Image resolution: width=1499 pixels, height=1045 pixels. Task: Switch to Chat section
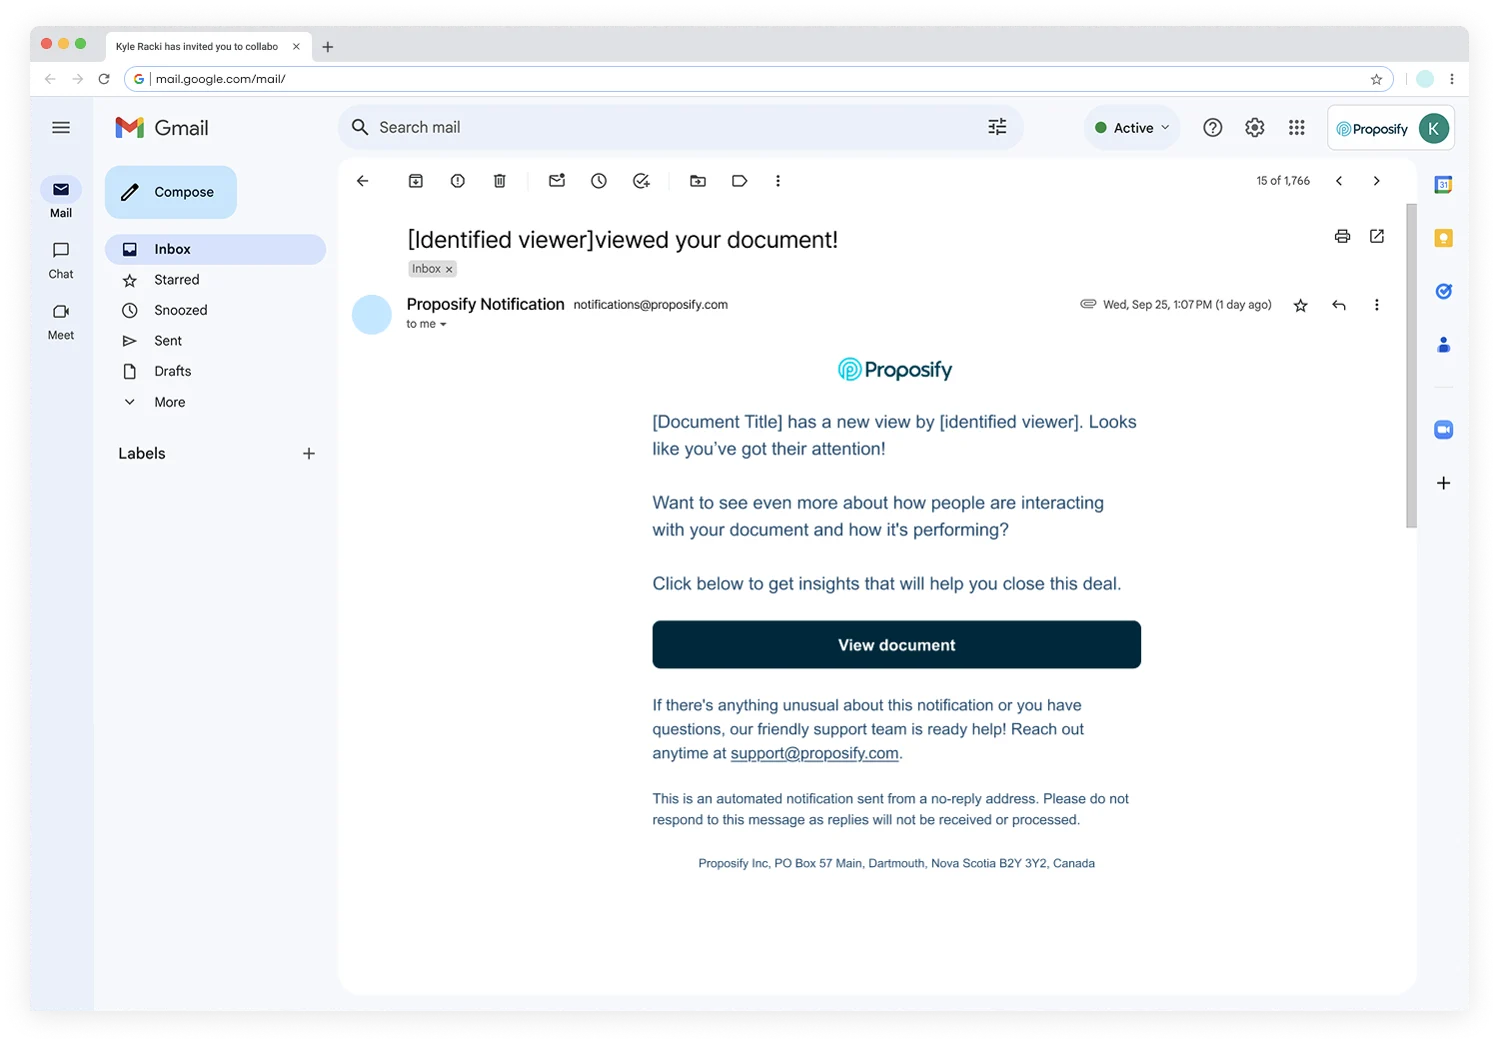61,260
